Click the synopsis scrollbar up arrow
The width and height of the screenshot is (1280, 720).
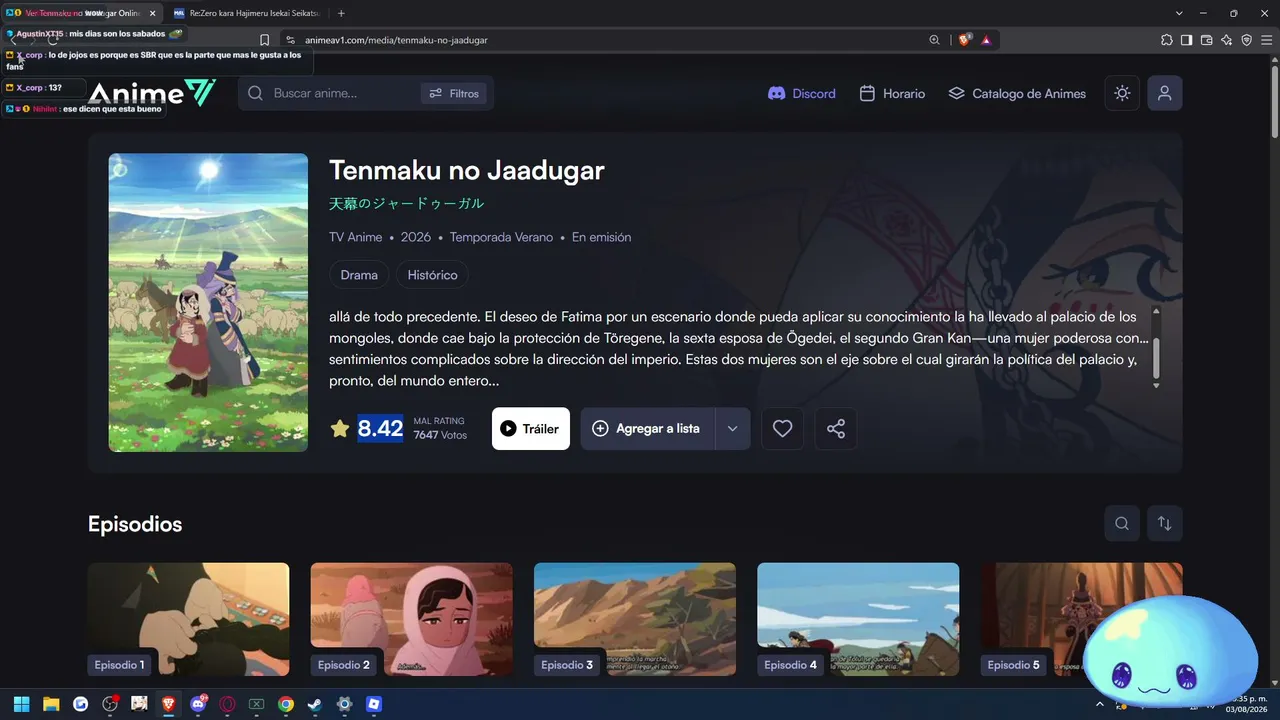tap(1157, 311)
